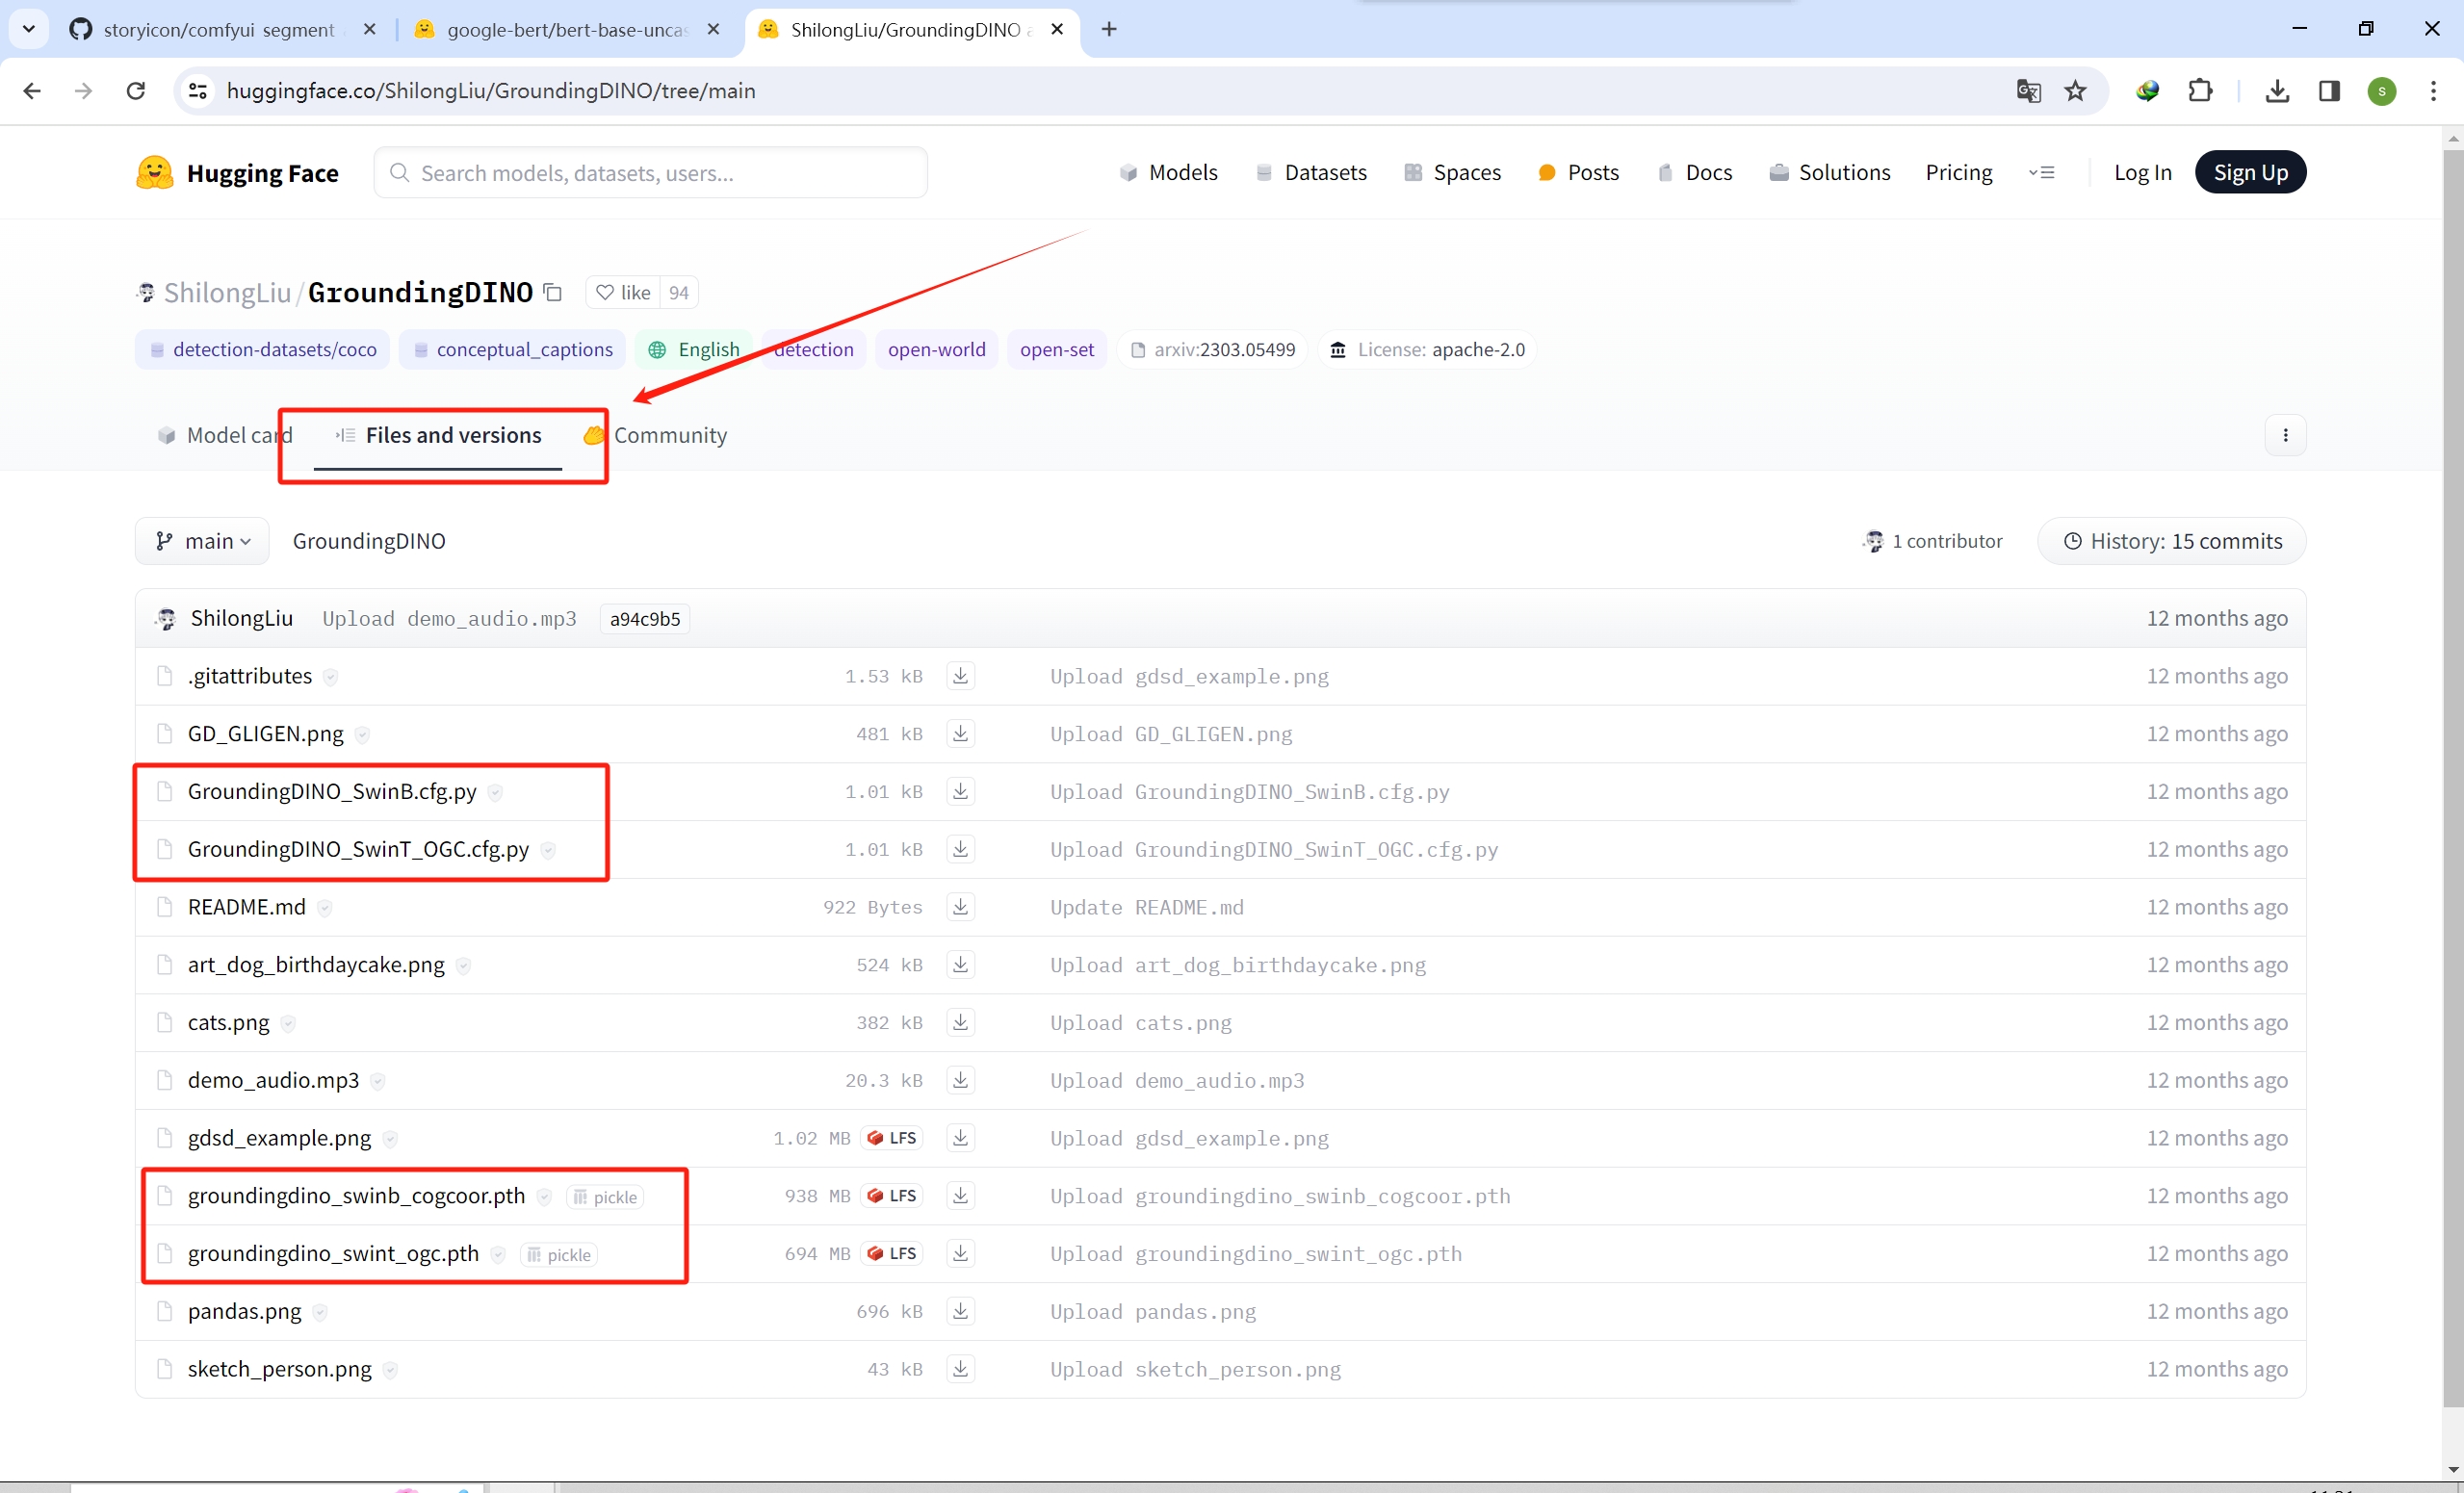This screenshot has height=1493, width=2464.
Task: Click the Log In link
Action: tap(2142, 173)
